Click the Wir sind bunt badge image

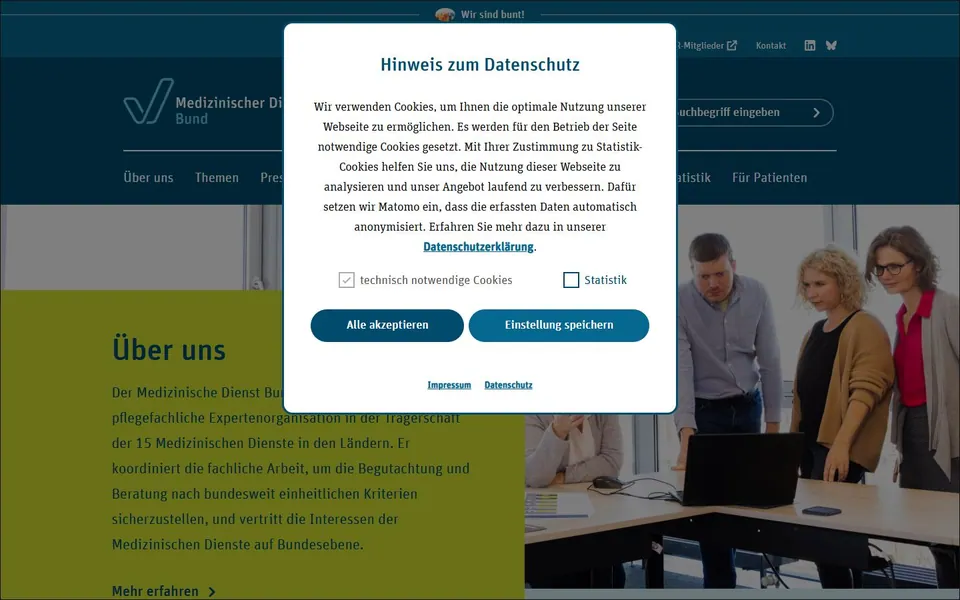pos(445,14)
